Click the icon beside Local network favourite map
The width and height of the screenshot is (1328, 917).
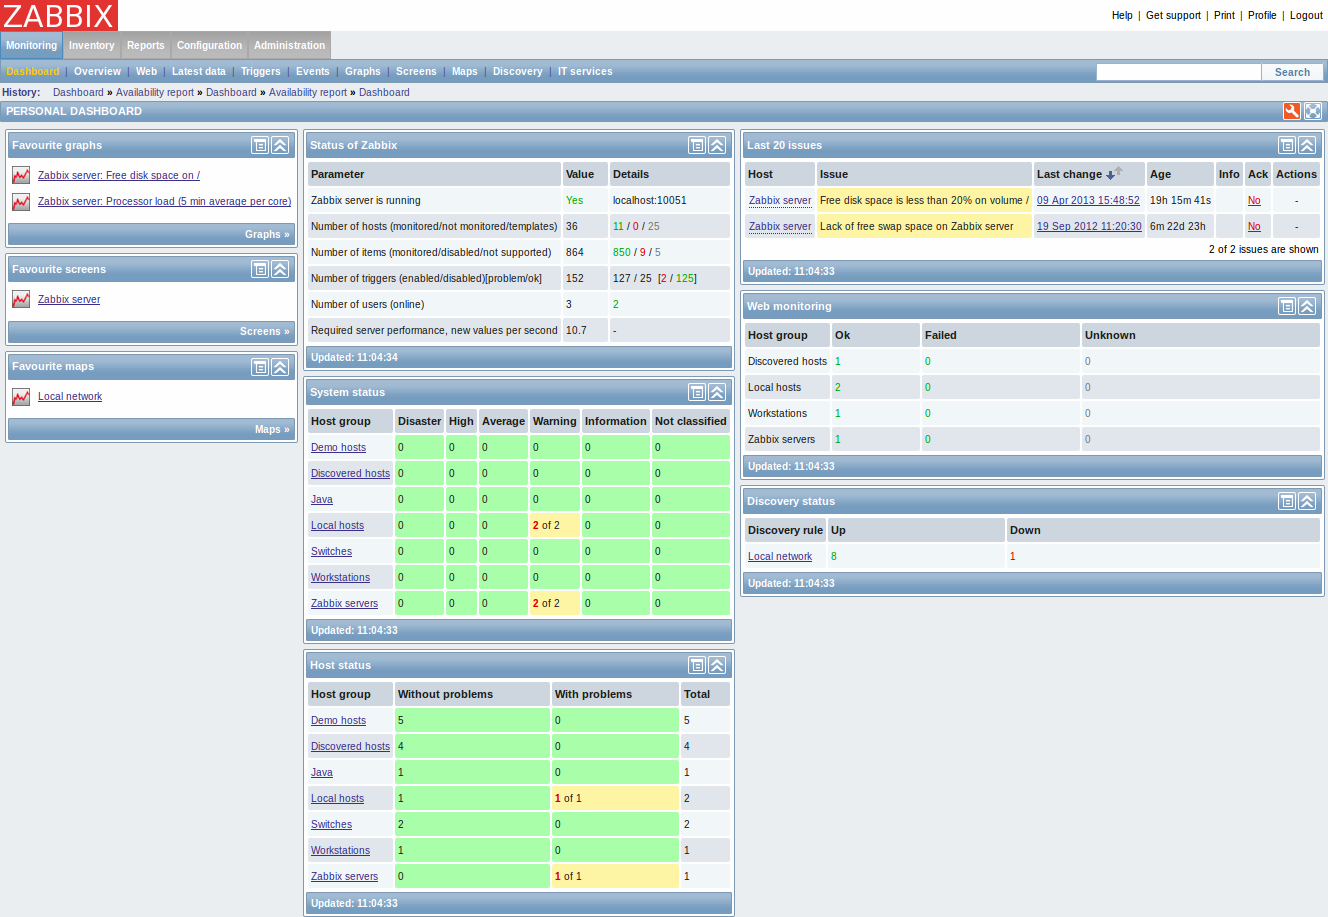pos(21,397)
